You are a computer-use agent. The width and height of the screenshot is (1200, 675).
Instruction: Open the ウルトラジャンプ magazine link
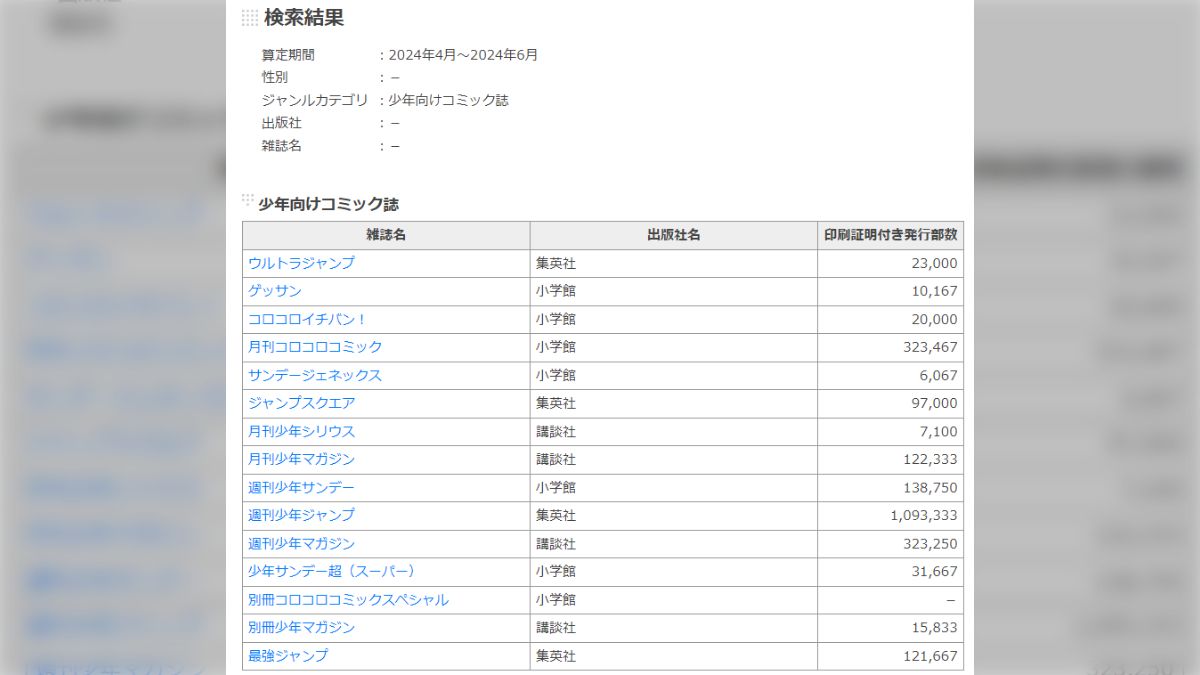(301, 263)
